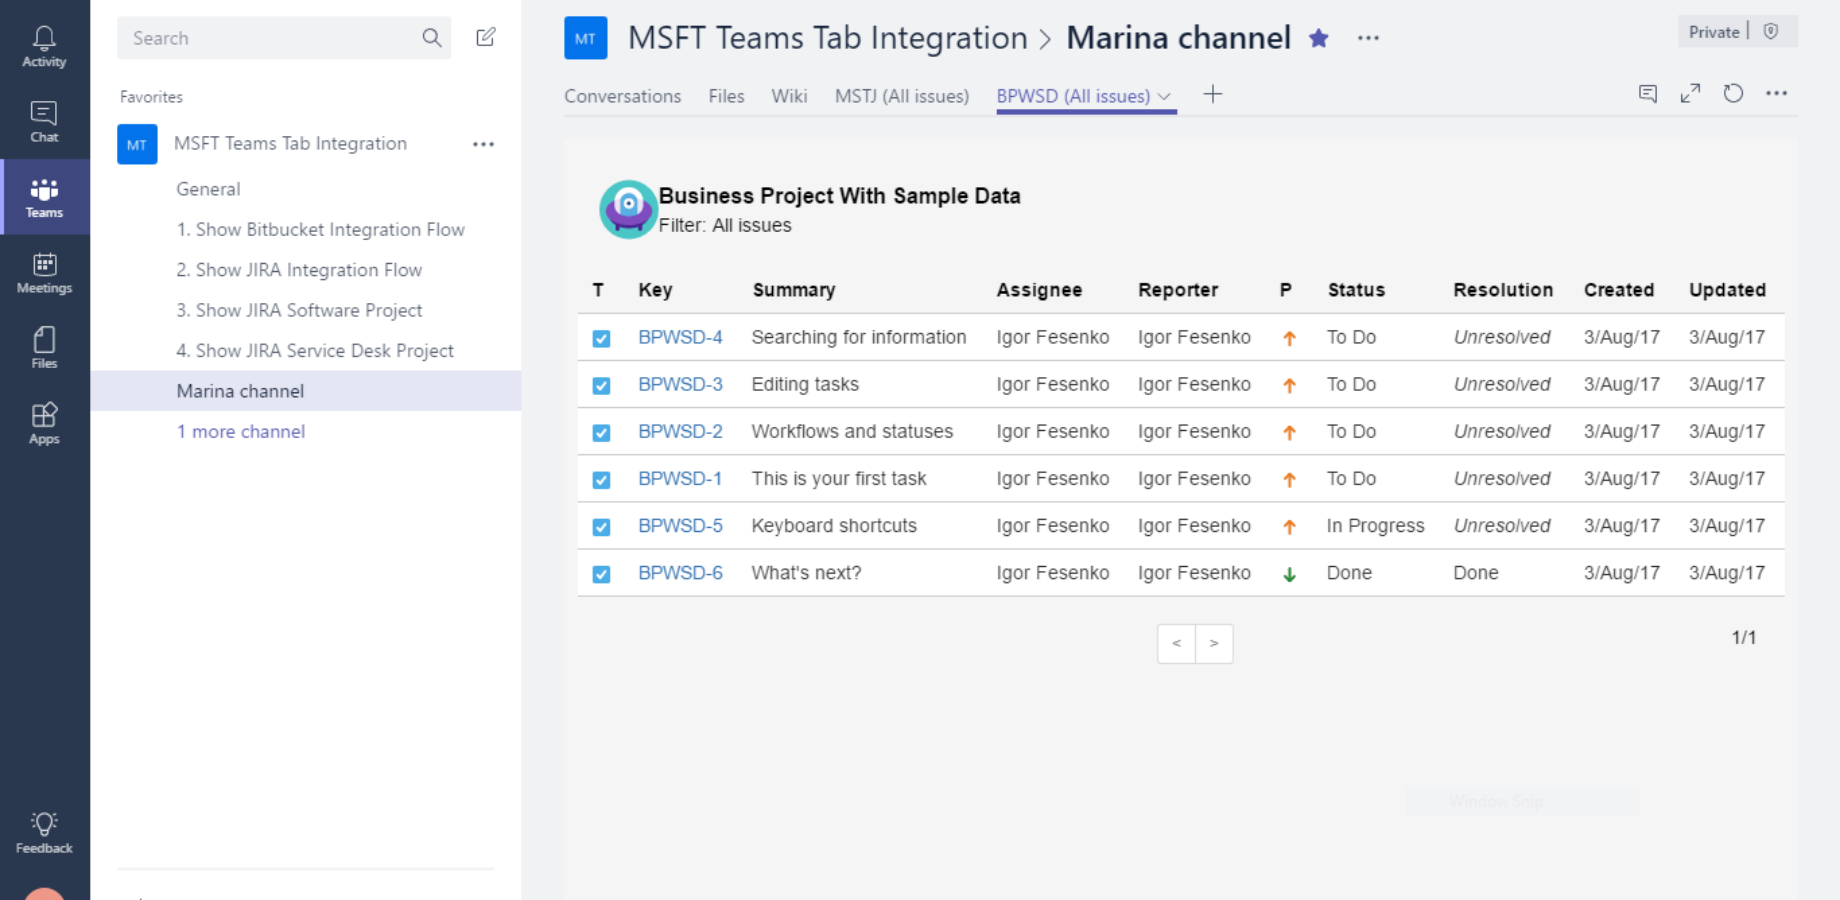Expand the tab to full screen
Viewport: 1840px width, 900px height.
(1690, 94)
